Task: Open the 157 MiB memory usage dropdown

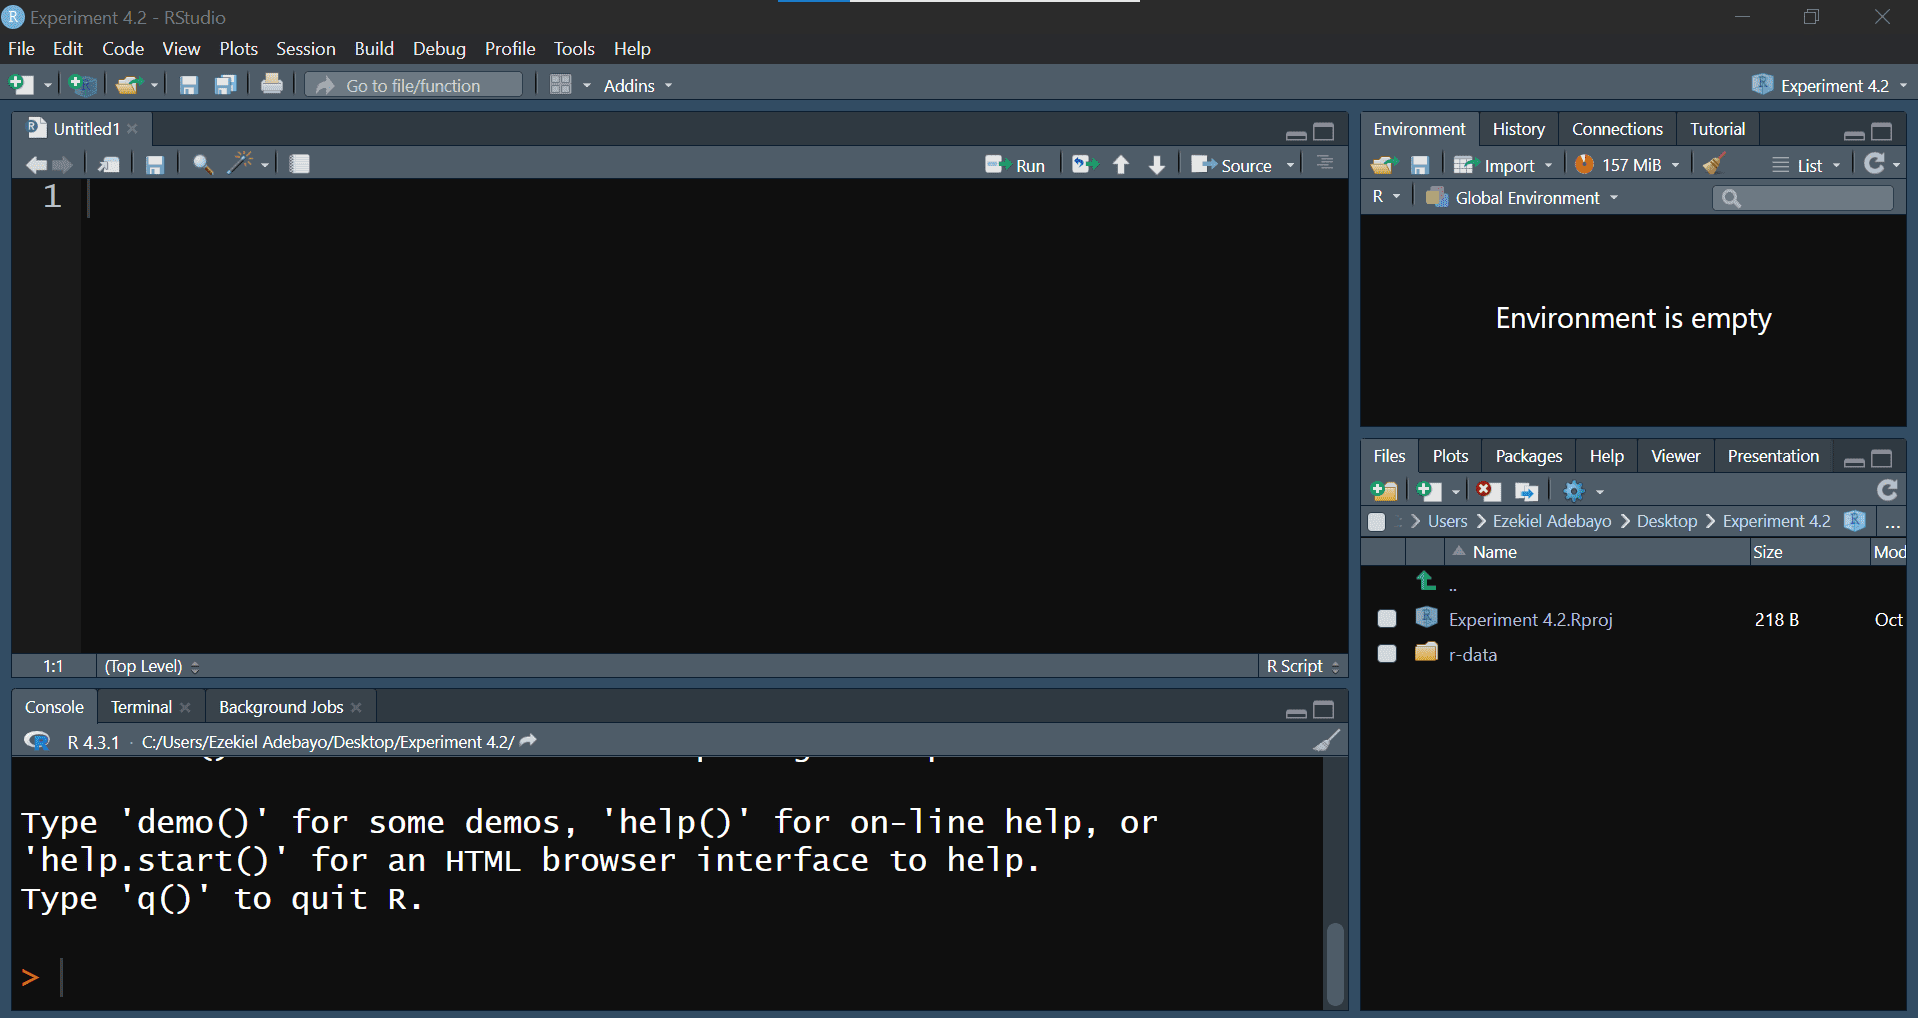Action: [x=1626, y=165]
